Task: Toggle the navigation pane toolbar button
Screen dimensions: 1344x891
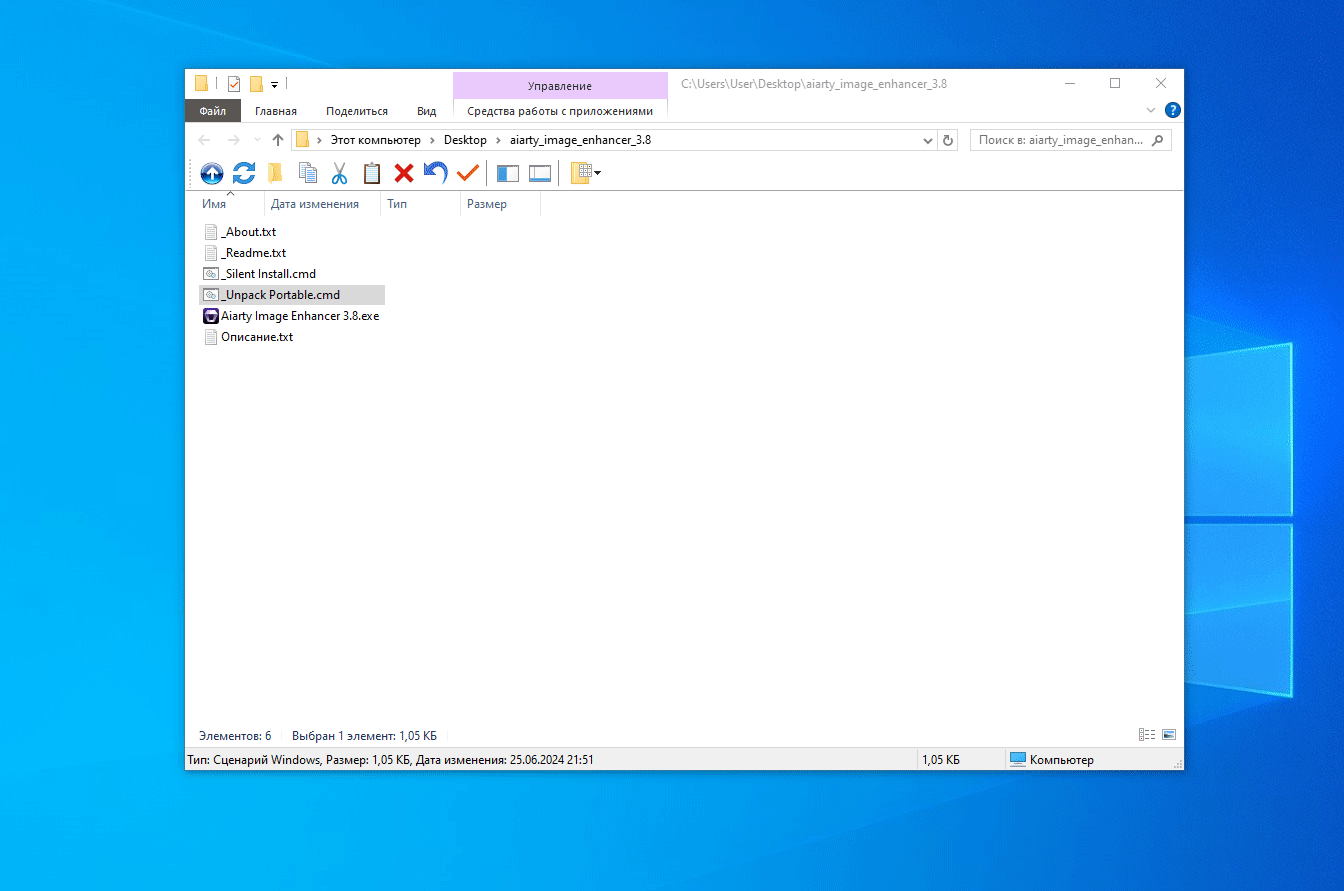Action: (508, 173)
